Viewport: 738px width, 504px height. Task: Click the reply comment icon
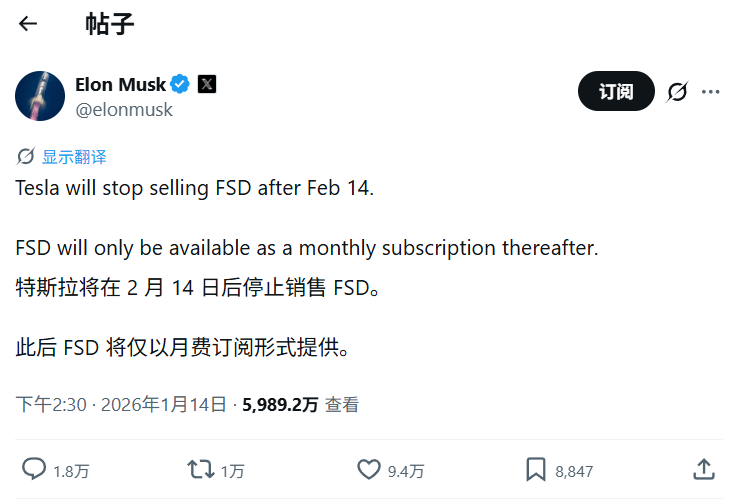[x=35, y=469]
